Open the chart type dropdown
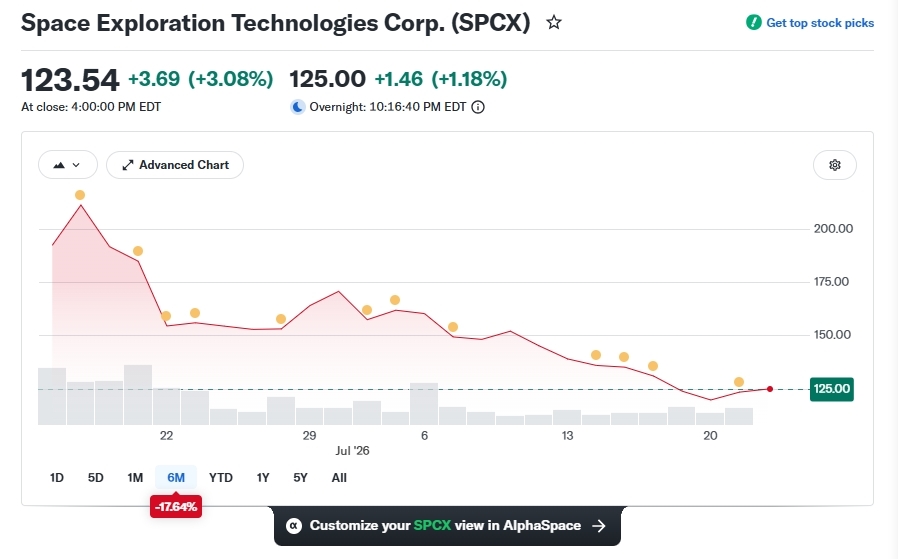 pos(68,165)
